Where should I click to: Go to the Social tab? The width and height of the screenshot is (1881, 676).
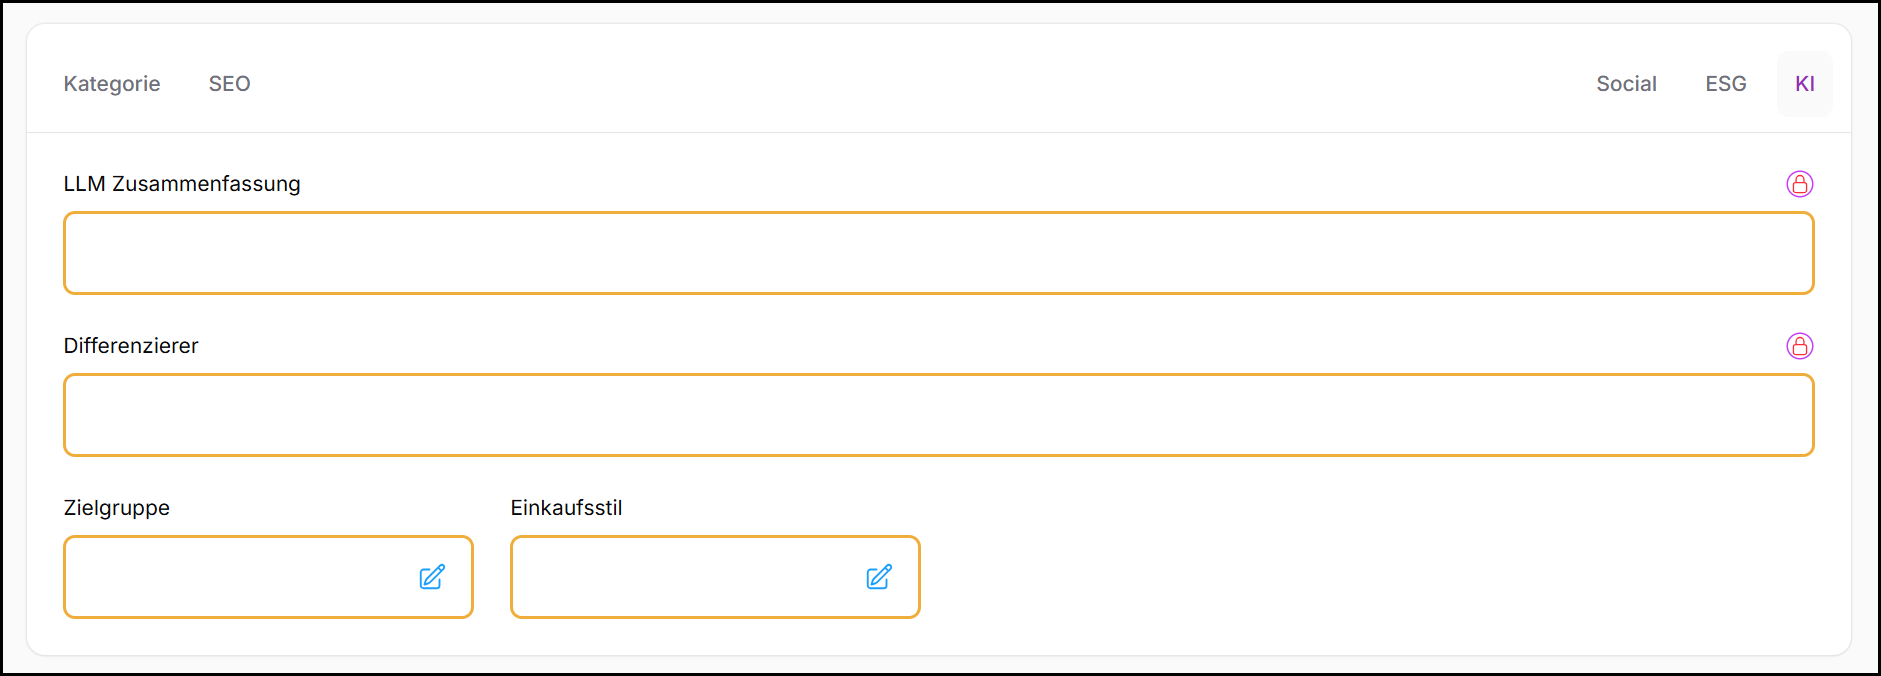pos(1626,84)
